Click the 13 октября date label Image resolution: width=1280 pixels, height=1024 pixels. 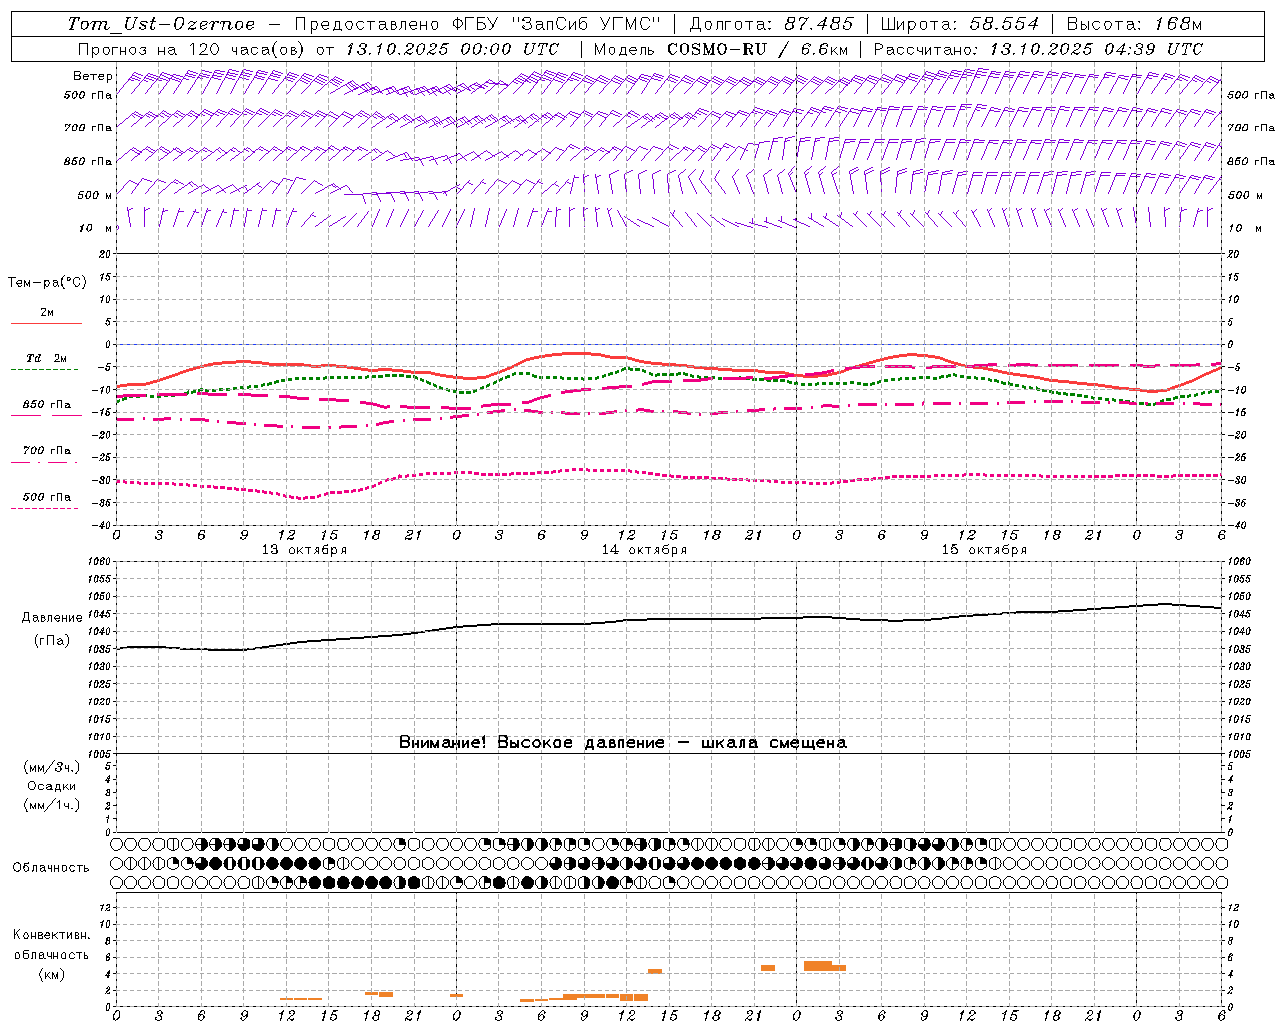(x=305, y=550)
